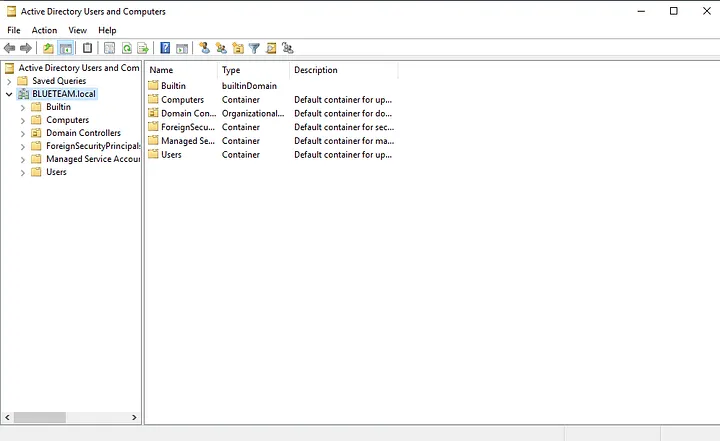Screen dimensions: 720x441
Task: Open the File menu
Action: [x=14, y=30]
